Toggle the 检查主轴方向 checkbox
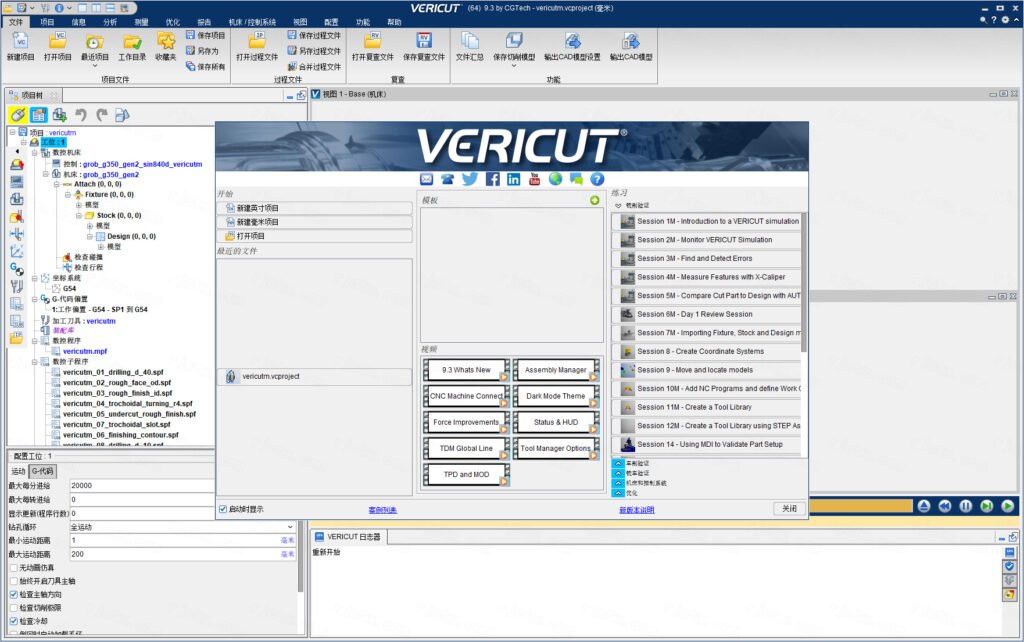This screenshot has height=642, width=1024. pos(14,594)
